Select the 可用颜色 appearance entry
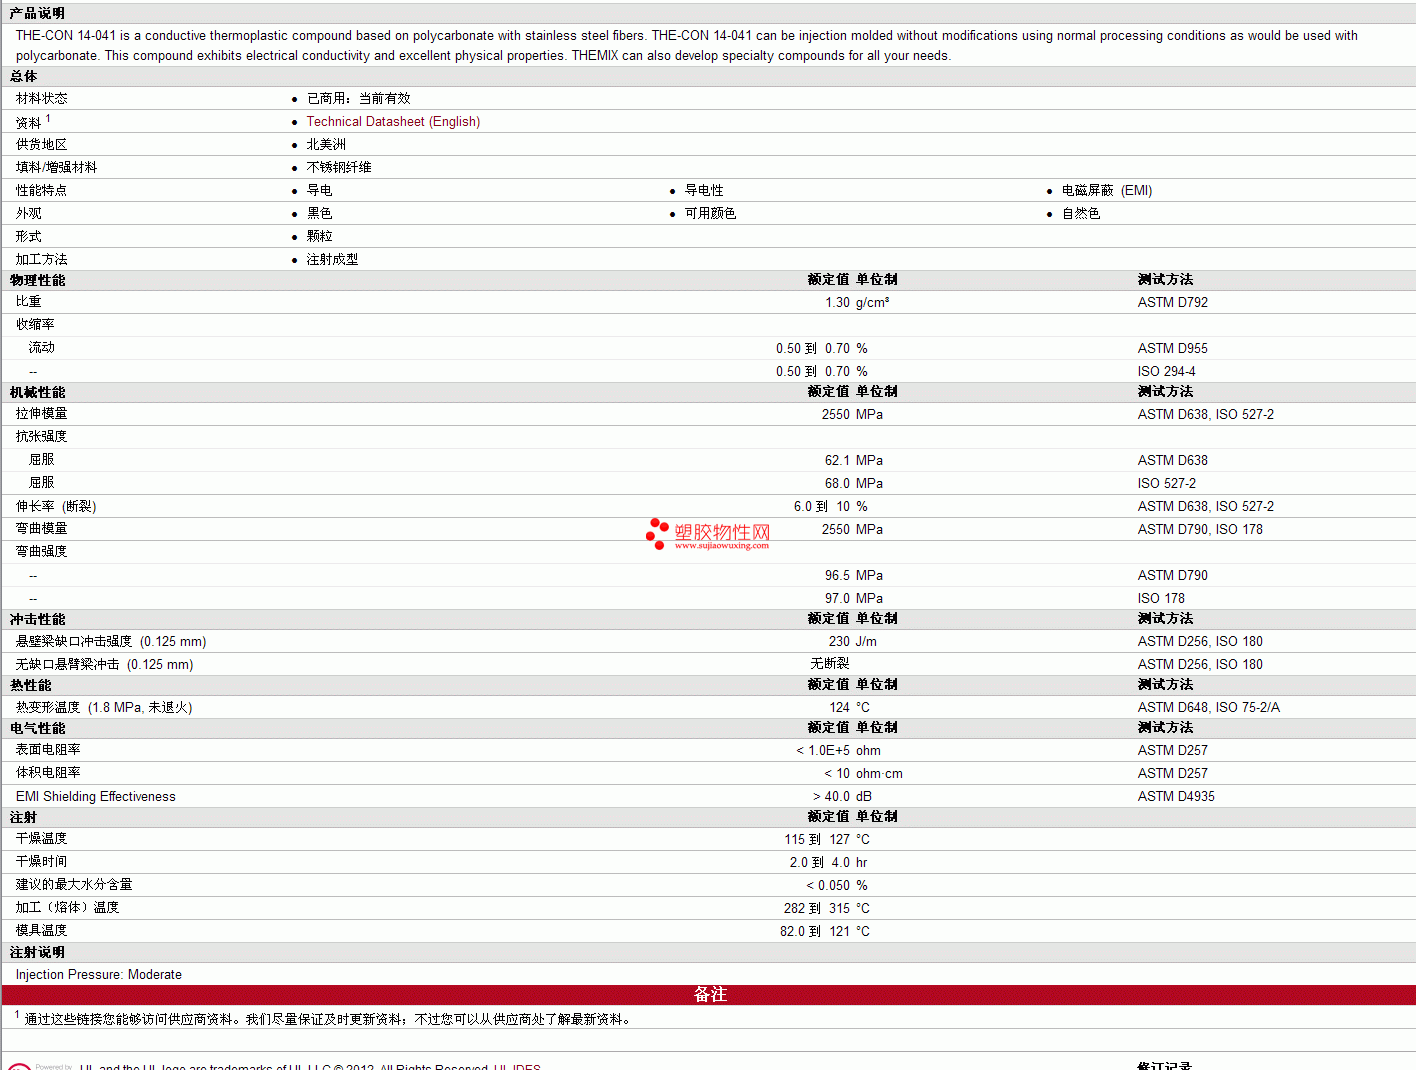Viewport: 1416px width, 1070px height. click(x=710, y=213)
